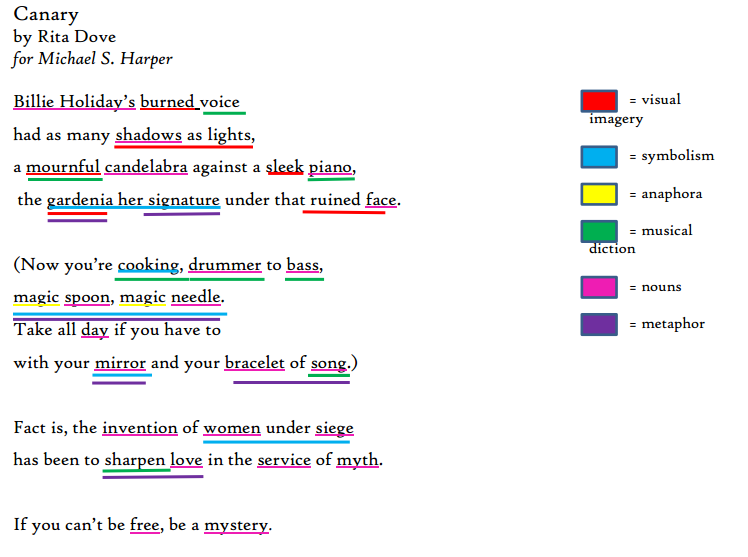Click the word "spoon"
Viewport: 748px width, 557px height.
point(87,298)
